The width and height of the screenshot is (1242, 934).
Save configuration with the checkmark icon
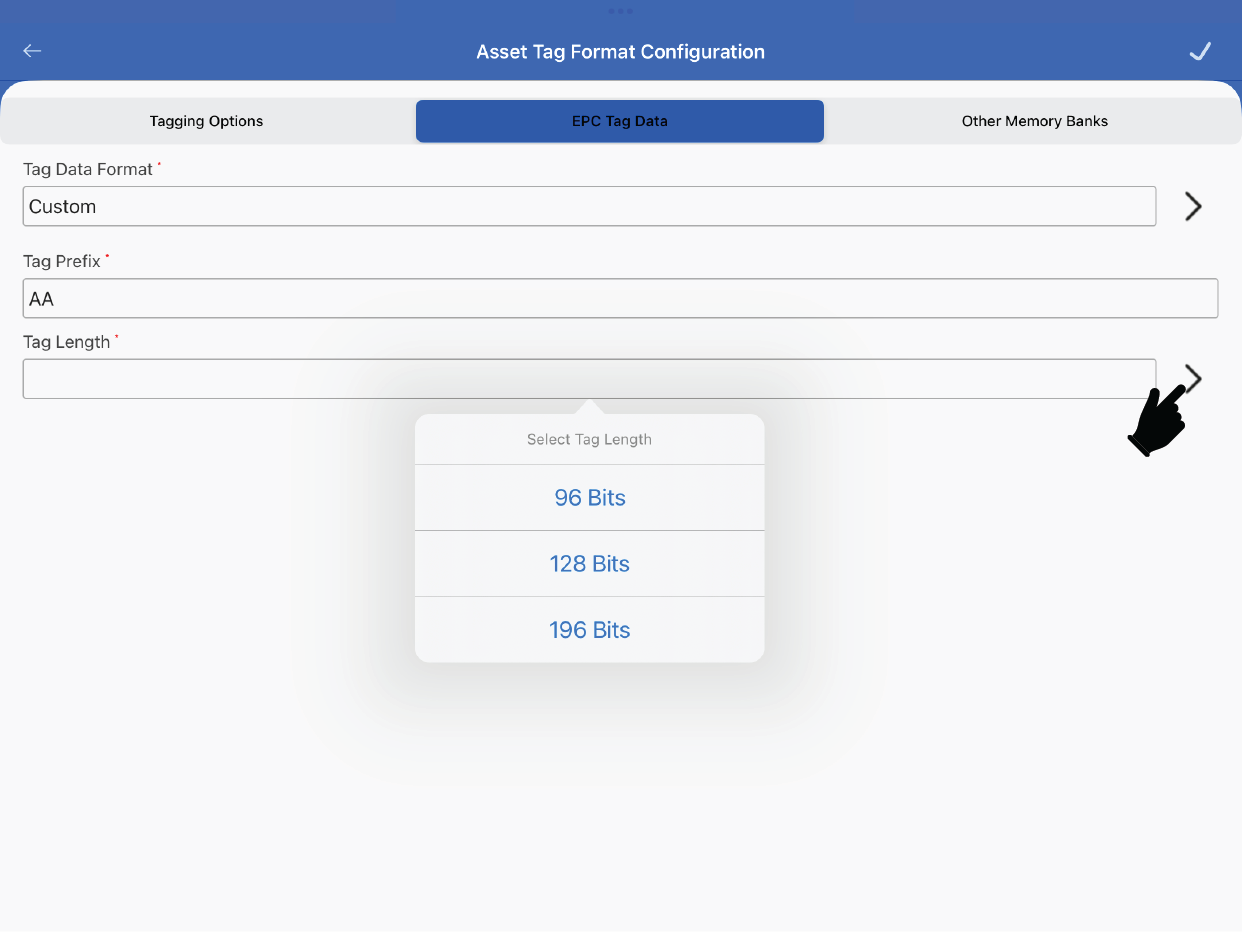(x=1200, y=51)
